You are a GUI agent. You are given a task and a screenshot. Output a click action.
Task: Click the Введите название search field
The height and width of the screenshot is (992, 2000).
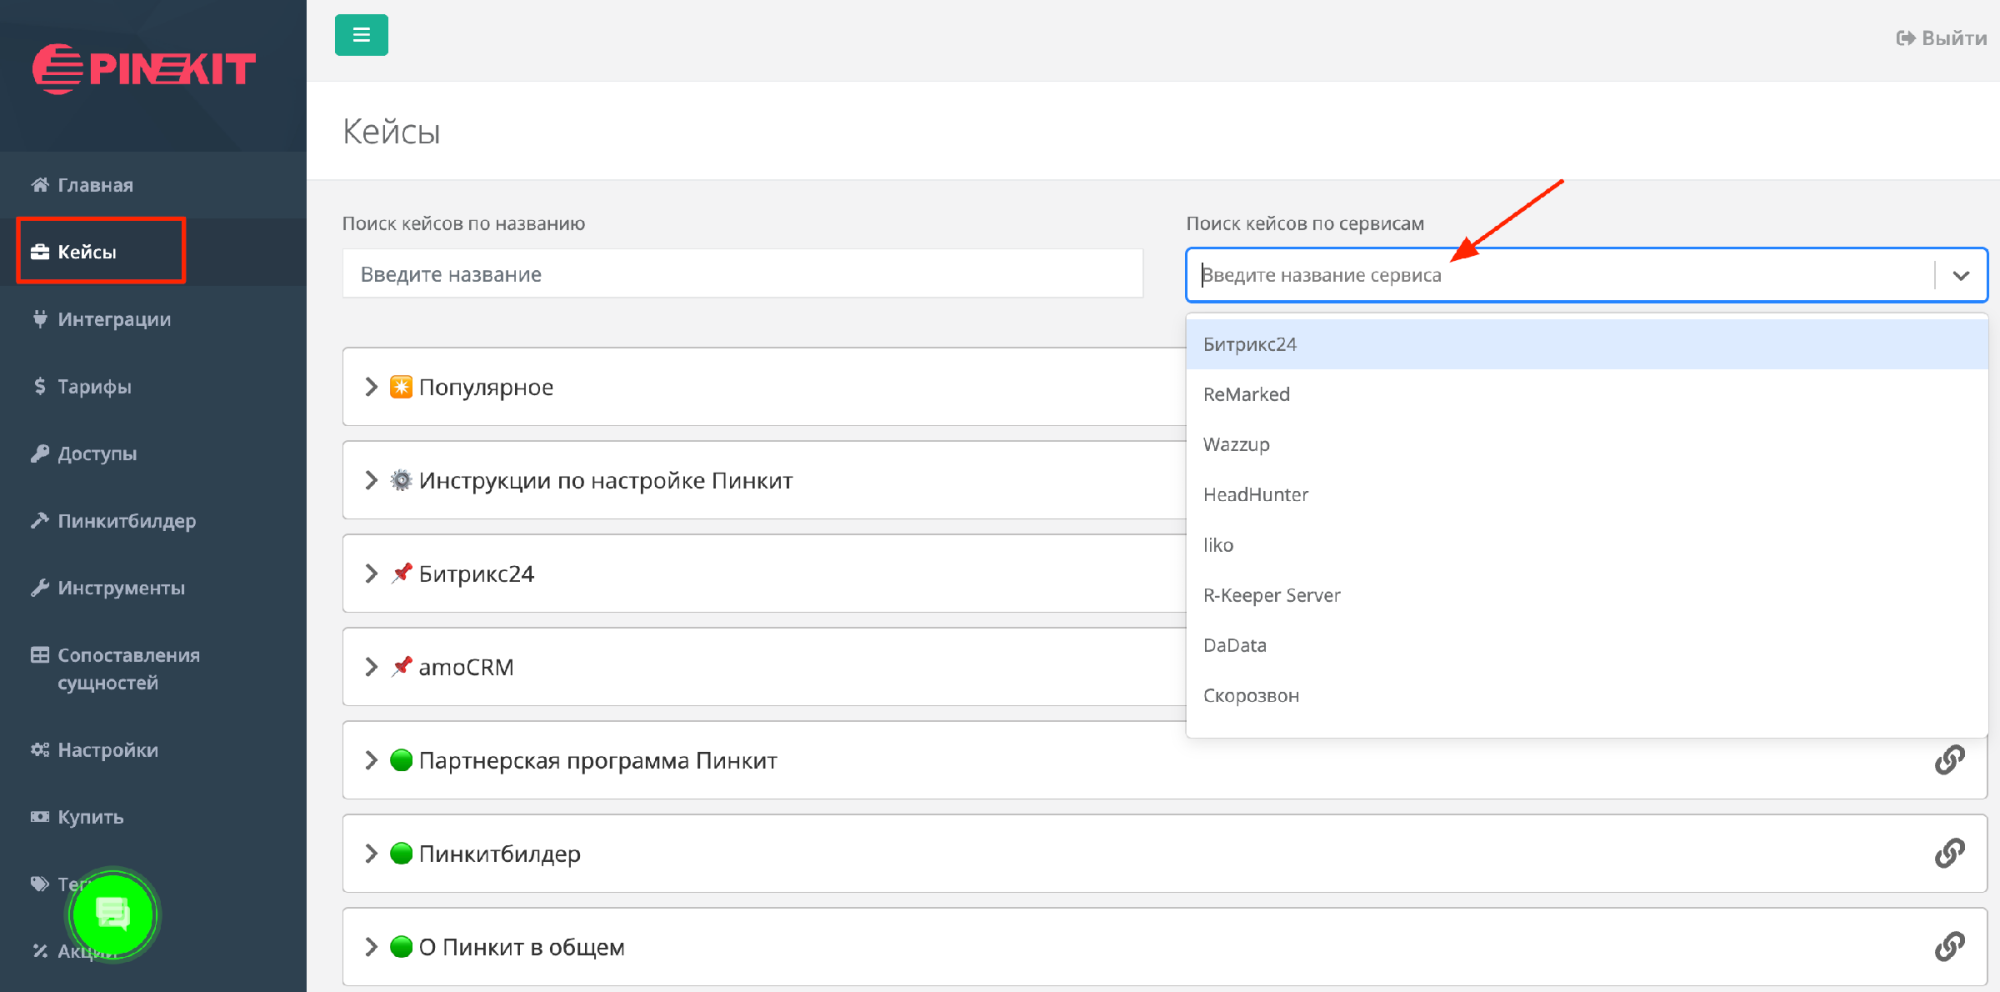coord(742,274)
